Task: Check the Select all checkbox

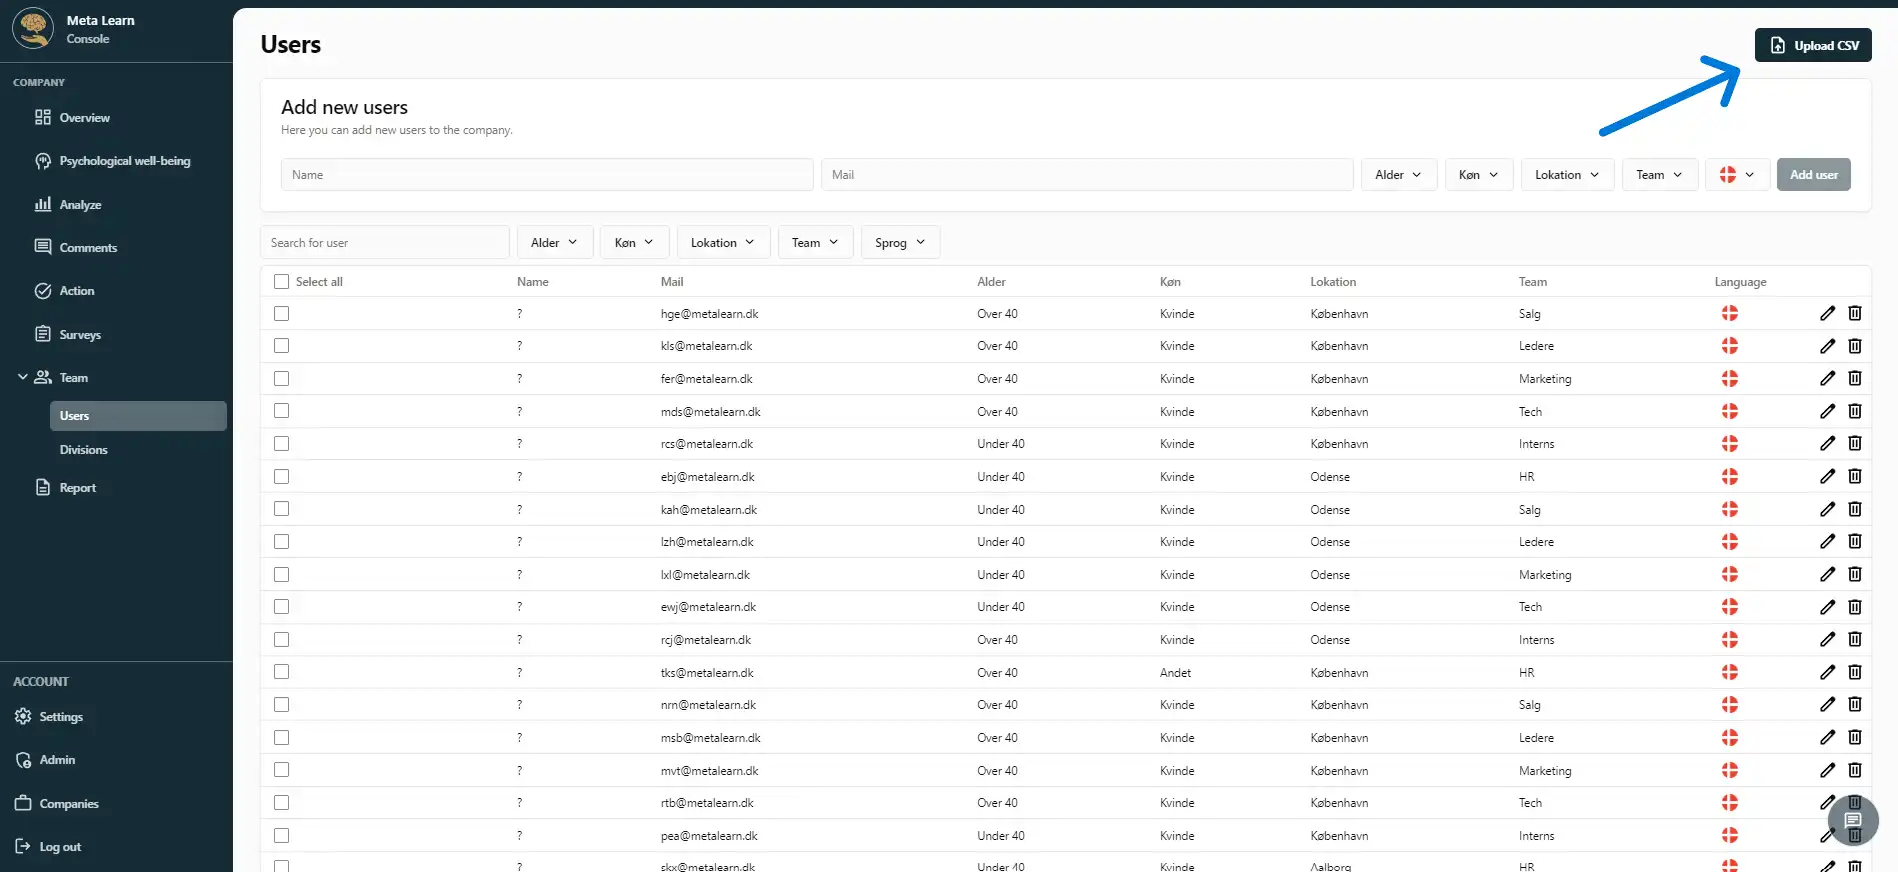Action: [282, 282]
